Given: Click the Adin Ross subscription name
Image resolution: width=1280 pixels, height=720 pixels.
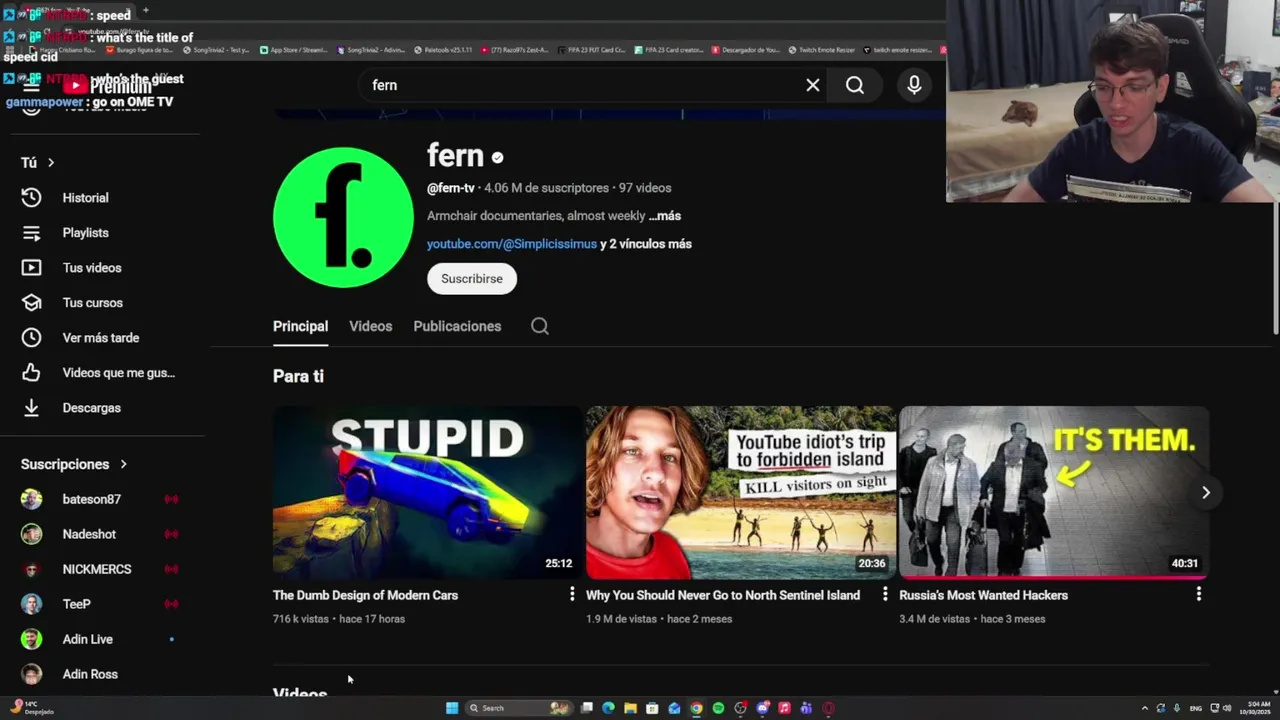Looking at the screenshot, I should [90, 674].
